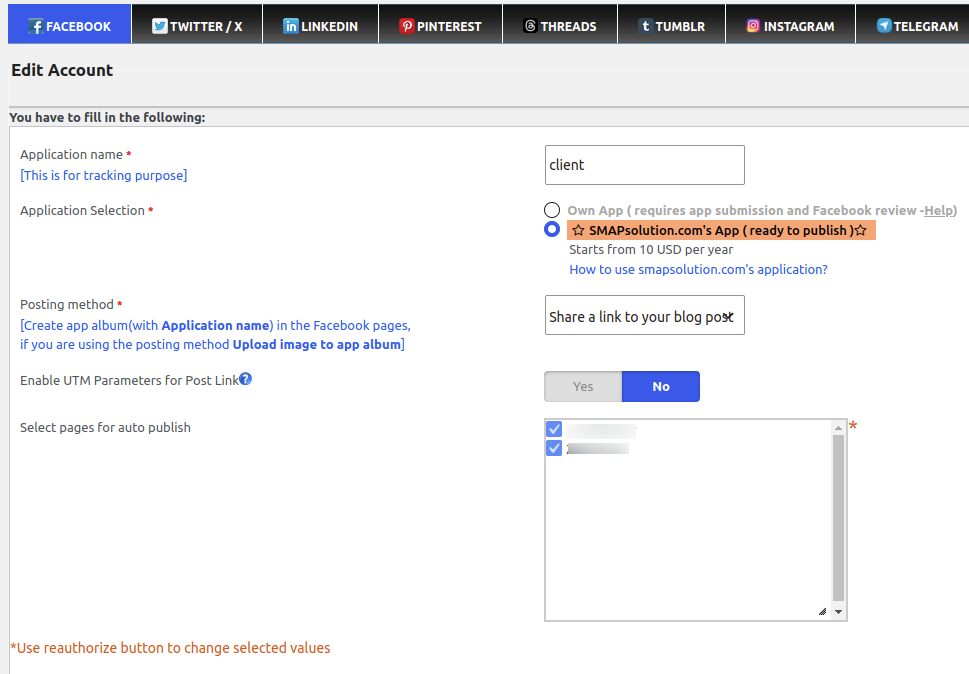Click the star icon after ready to publish
The height and width of the screenshot is (674, 969).
[860, 230]
